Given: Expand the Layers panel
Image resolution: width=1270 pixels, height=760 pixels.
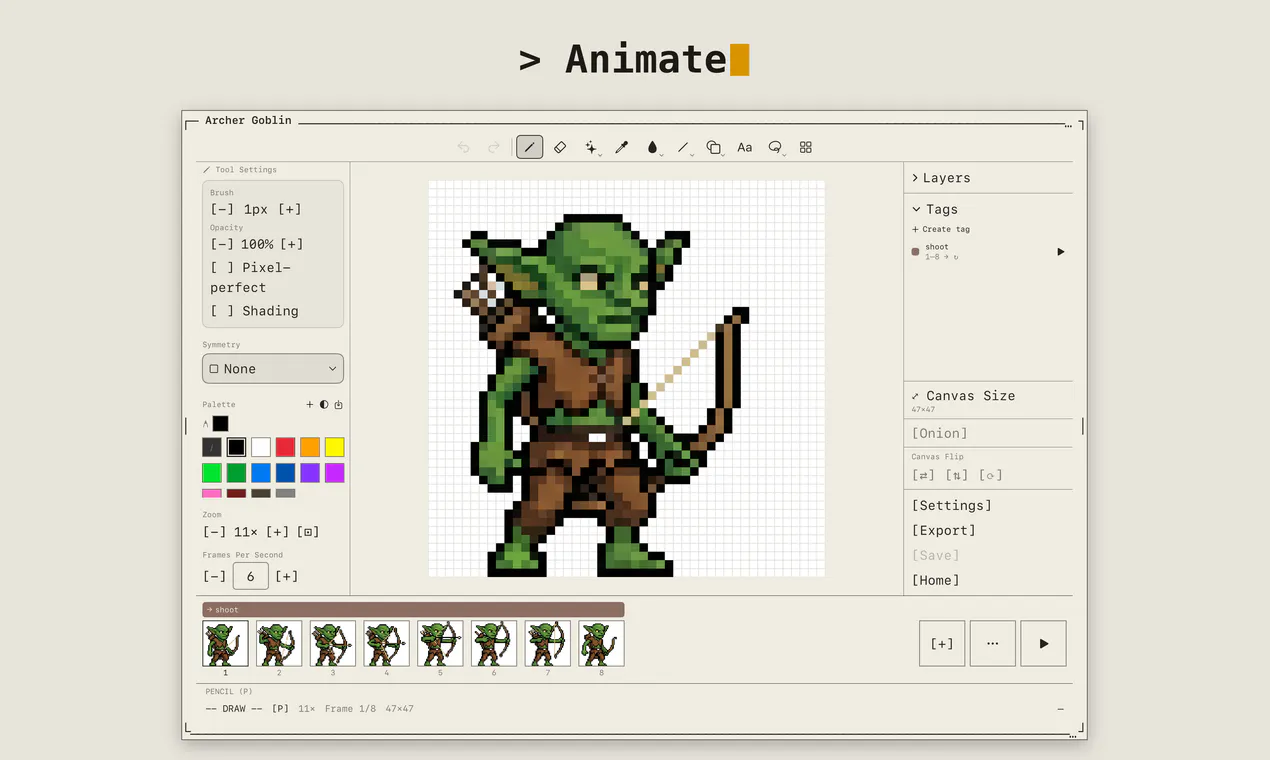Looking at the screenshot, I should pos(941,178).
